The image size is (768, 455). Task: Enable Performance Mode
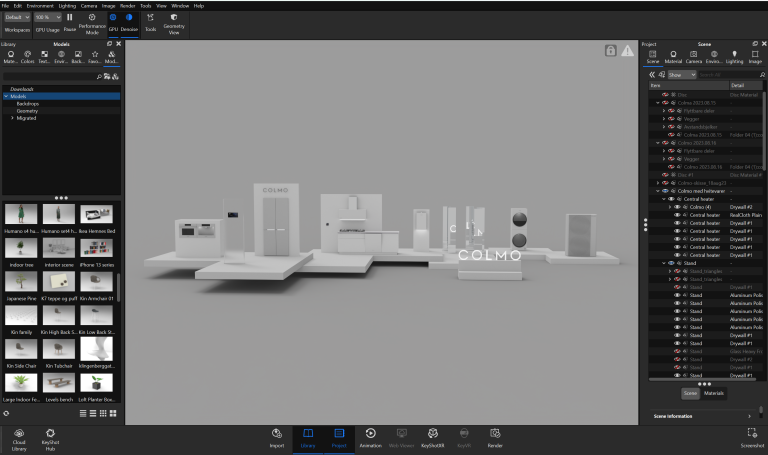pyautogui.click(x=92, y=18)
